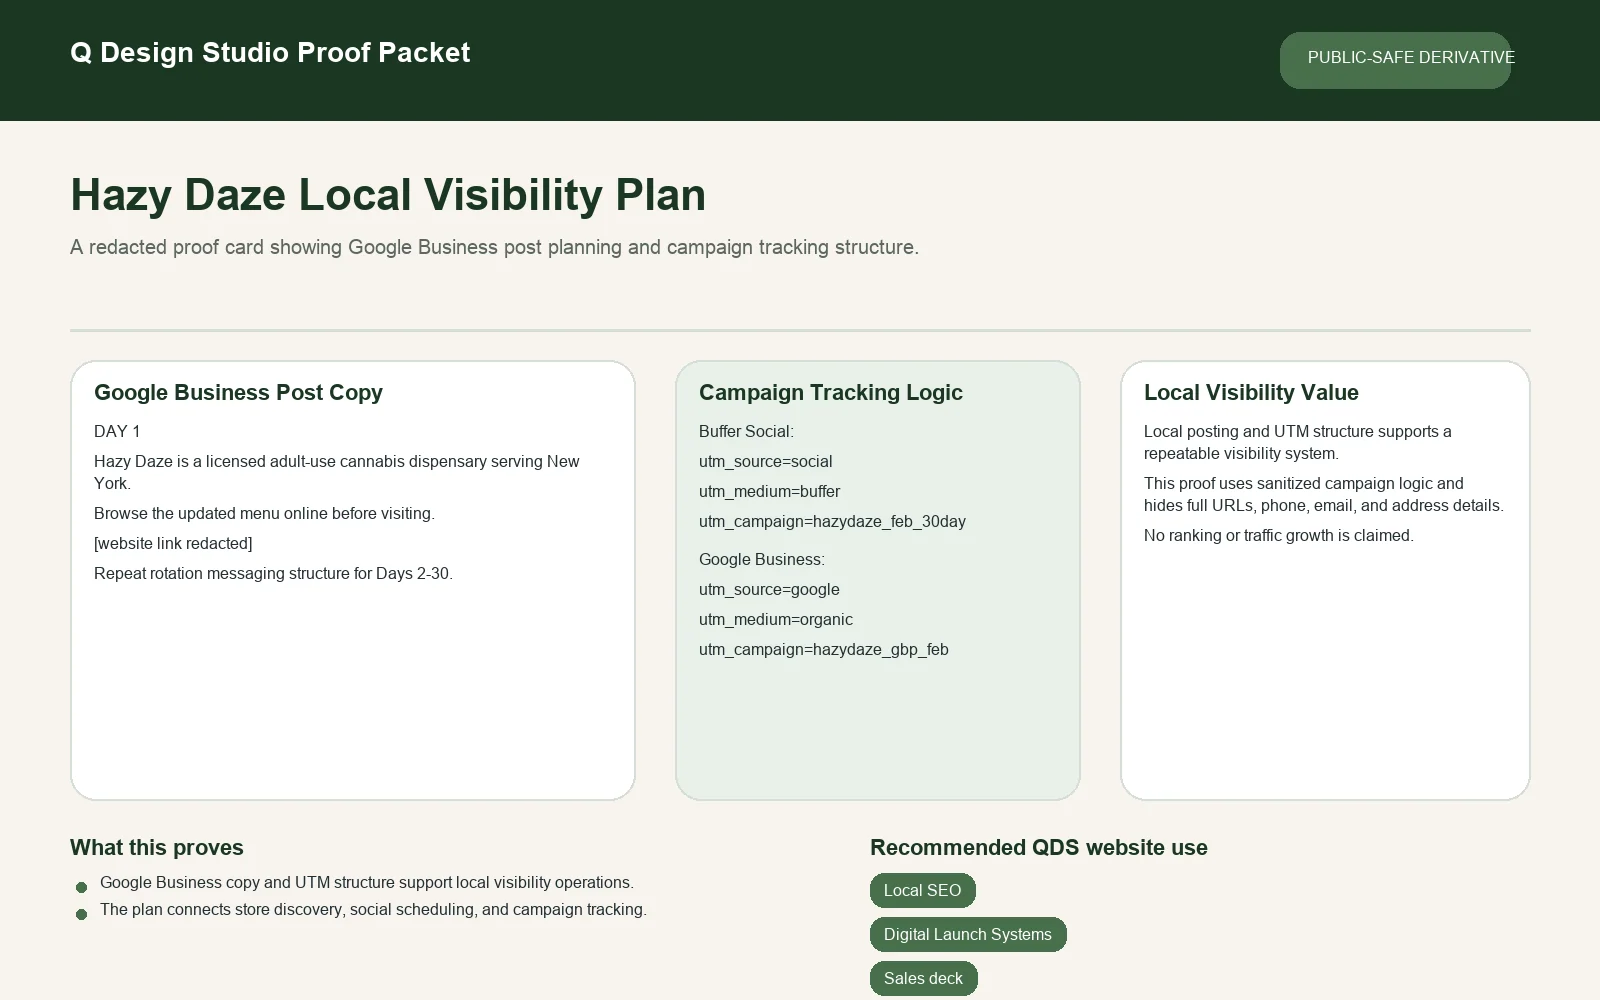Click the utm_campaign=hazydaze_feb_30day line

832,521
